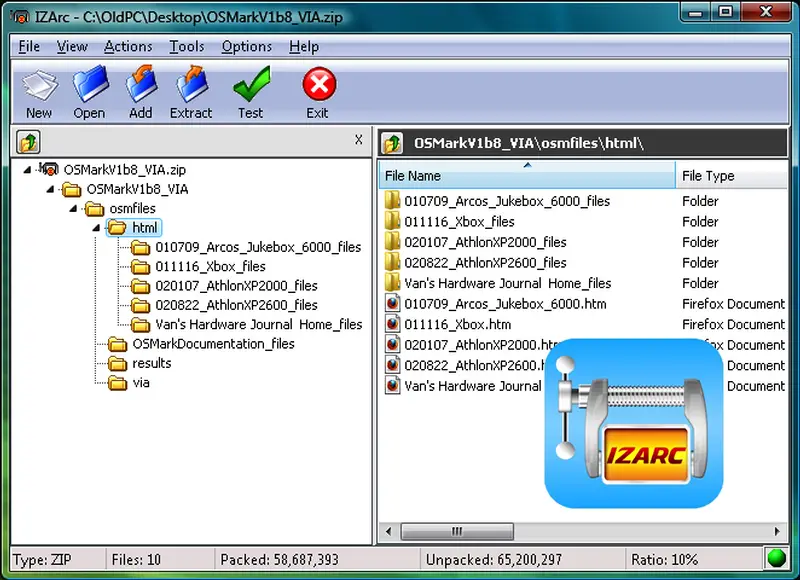Sort by the File Name column header
Image resolution: width=800 pixels, height=580 pixels.
[527, 175]
